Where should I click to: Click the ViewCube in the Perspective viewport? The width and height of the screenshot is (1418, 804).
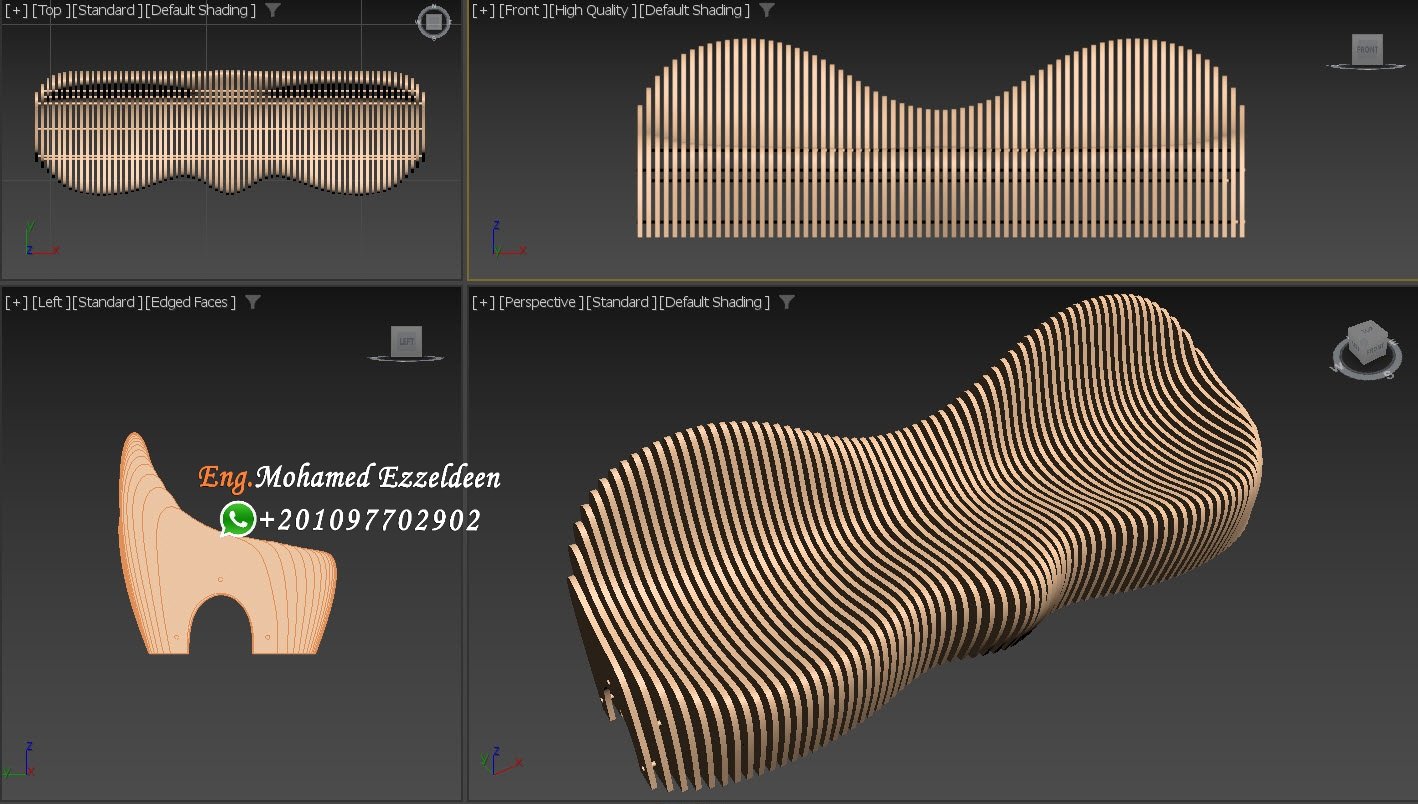1366,349
